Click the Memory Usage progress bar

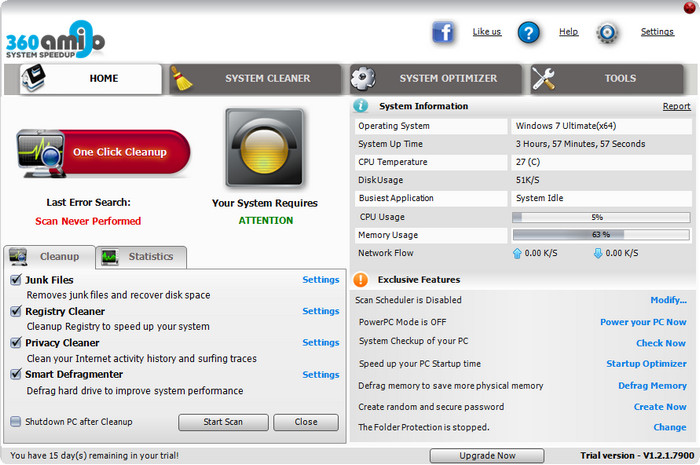pyautogui.click(x=601, y=235)
